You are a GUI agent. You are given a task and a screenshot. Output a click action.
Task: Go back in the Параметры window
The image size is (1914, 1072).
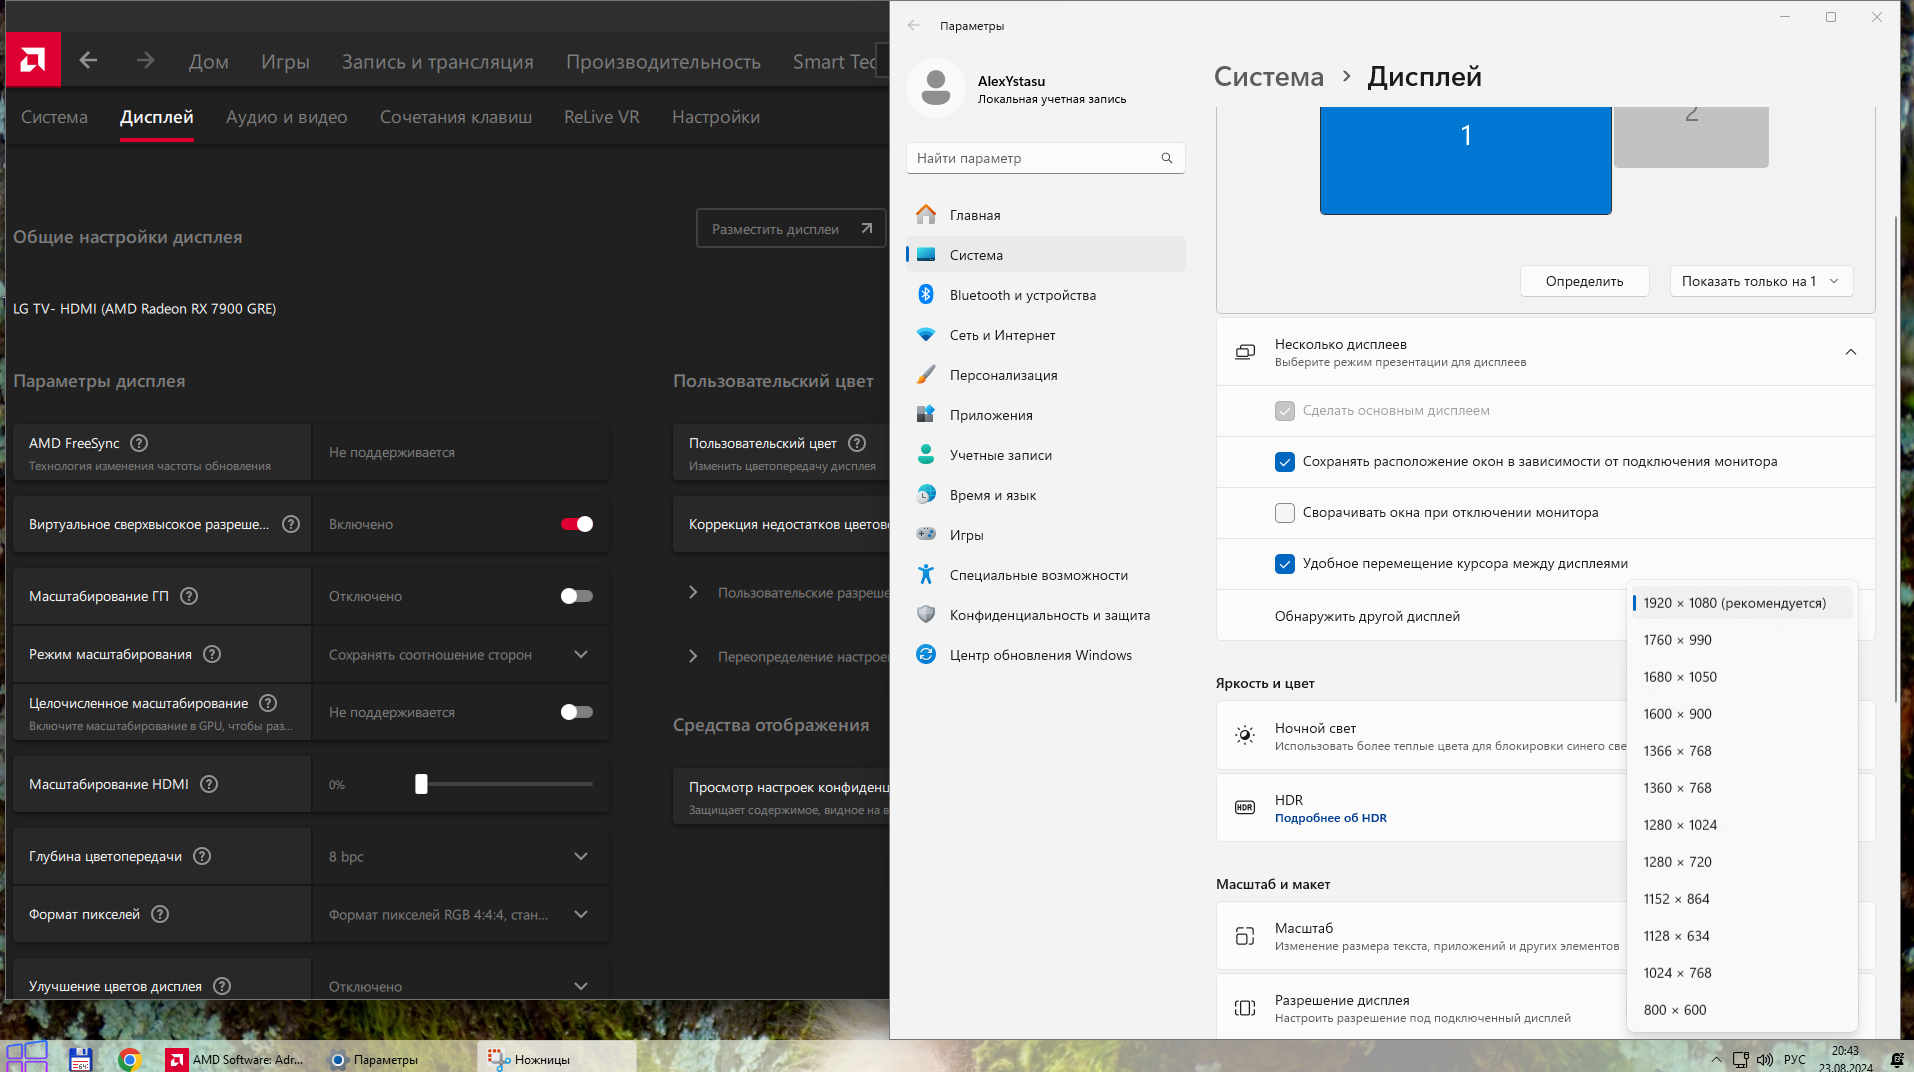914,25
